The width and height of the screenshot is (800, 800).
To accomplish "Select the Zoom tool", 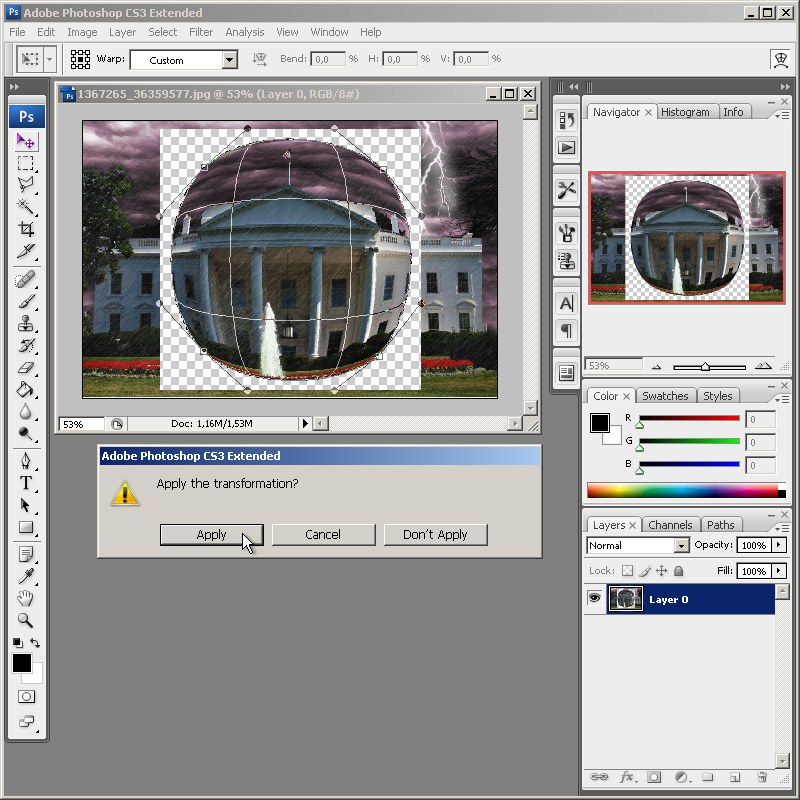I will tap(26, 620).
